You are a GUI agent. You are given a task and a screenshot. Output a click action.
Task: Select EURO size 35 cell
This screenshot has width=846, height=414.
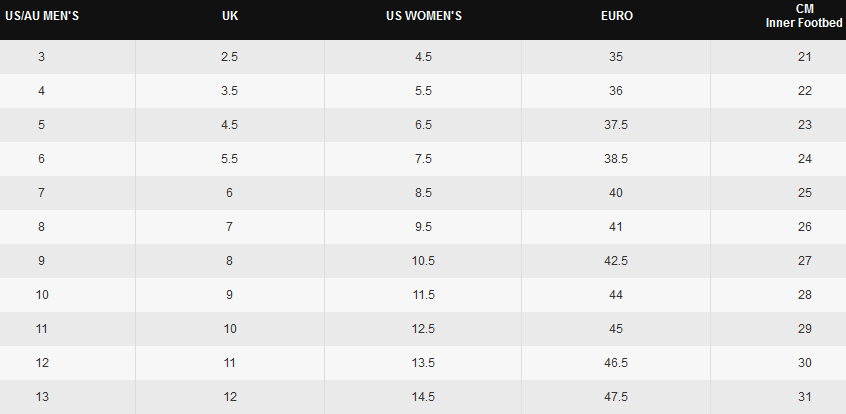click(x=616, y=57)
